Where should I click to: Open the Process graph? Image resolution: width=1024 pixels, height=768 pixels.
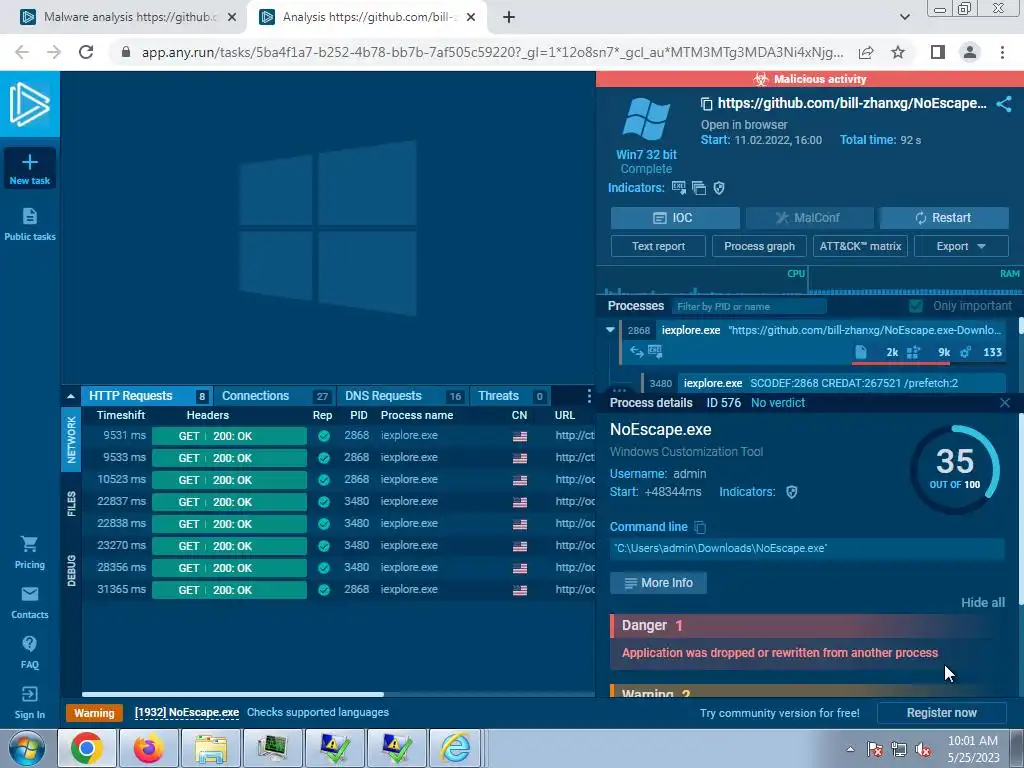point(759,246)
